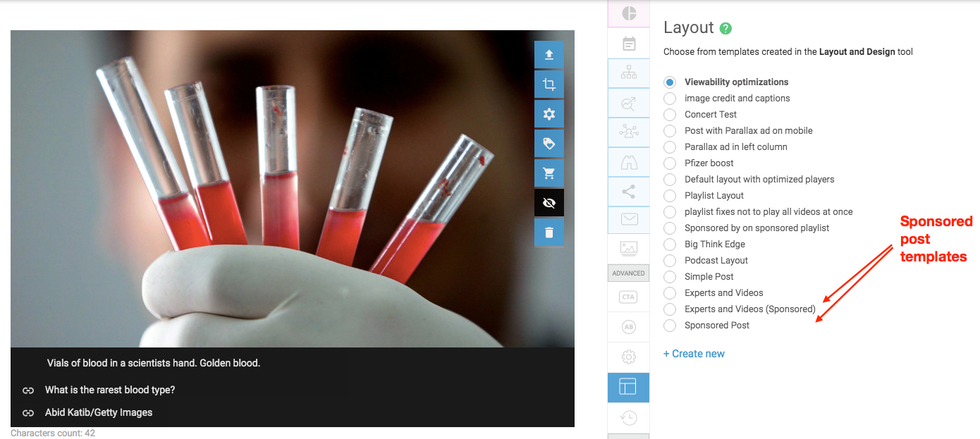Click the image caption text field
This screenshot has width=980, height=439.
(x=153, y=363)
